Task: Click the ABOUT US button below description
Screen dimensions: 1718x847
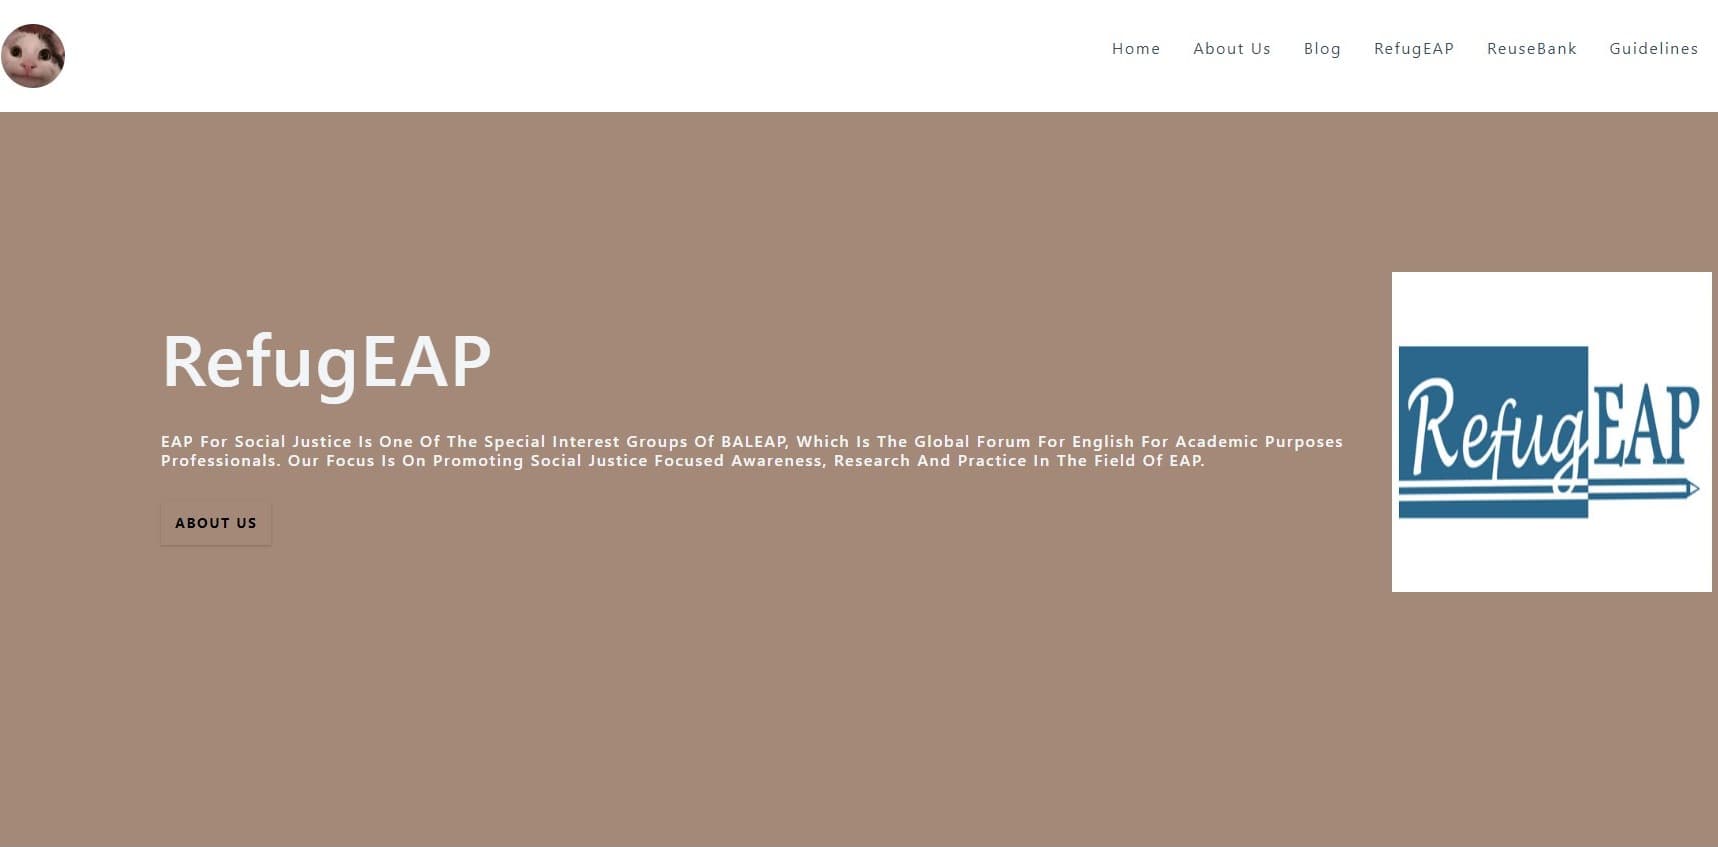Action: point(216,524)
